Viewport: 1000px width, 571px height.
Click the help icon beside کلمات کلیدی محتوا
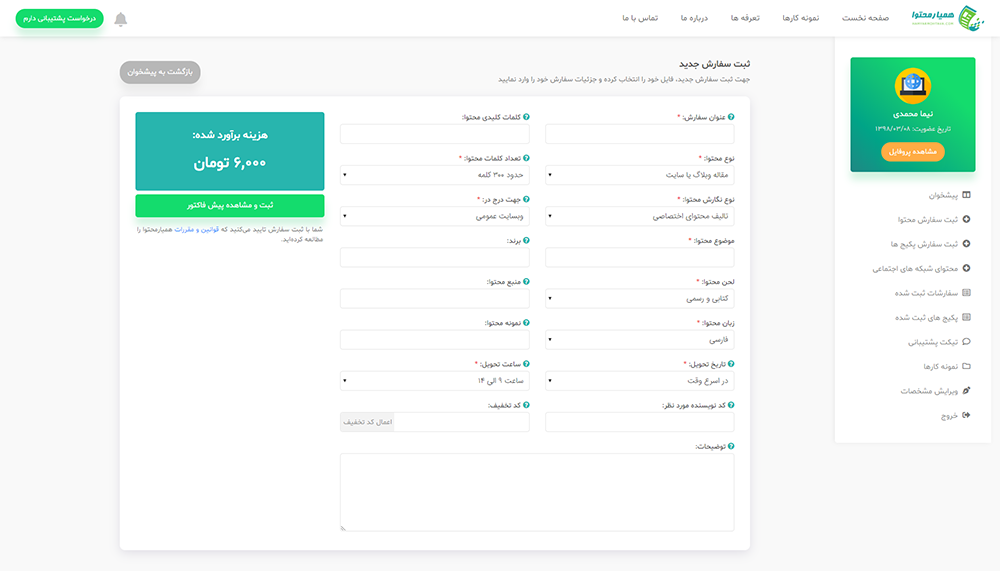[526, 117]
